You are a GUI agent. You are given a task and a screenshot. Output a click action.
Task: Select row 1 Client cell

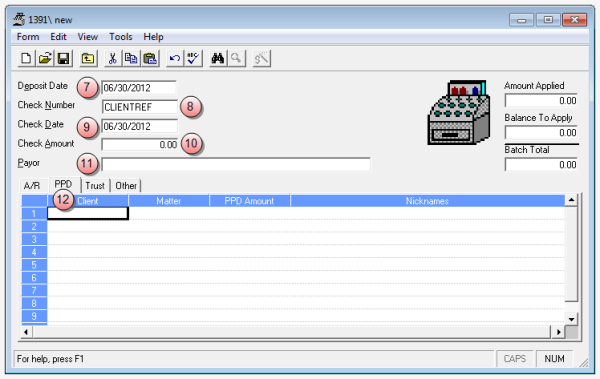pos(88,213)
